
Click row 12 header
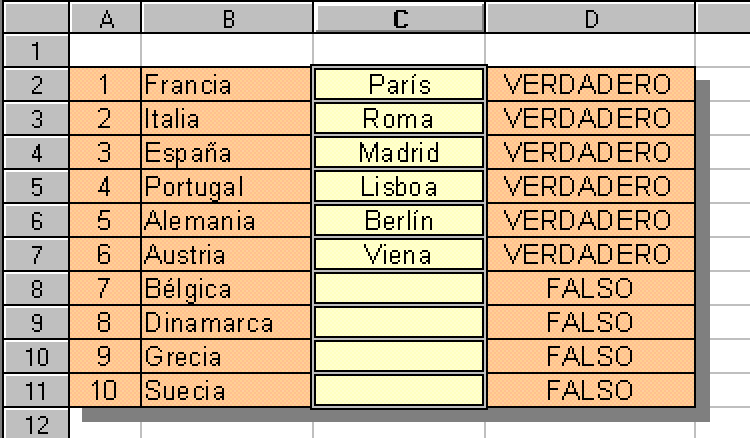point(35,425)
